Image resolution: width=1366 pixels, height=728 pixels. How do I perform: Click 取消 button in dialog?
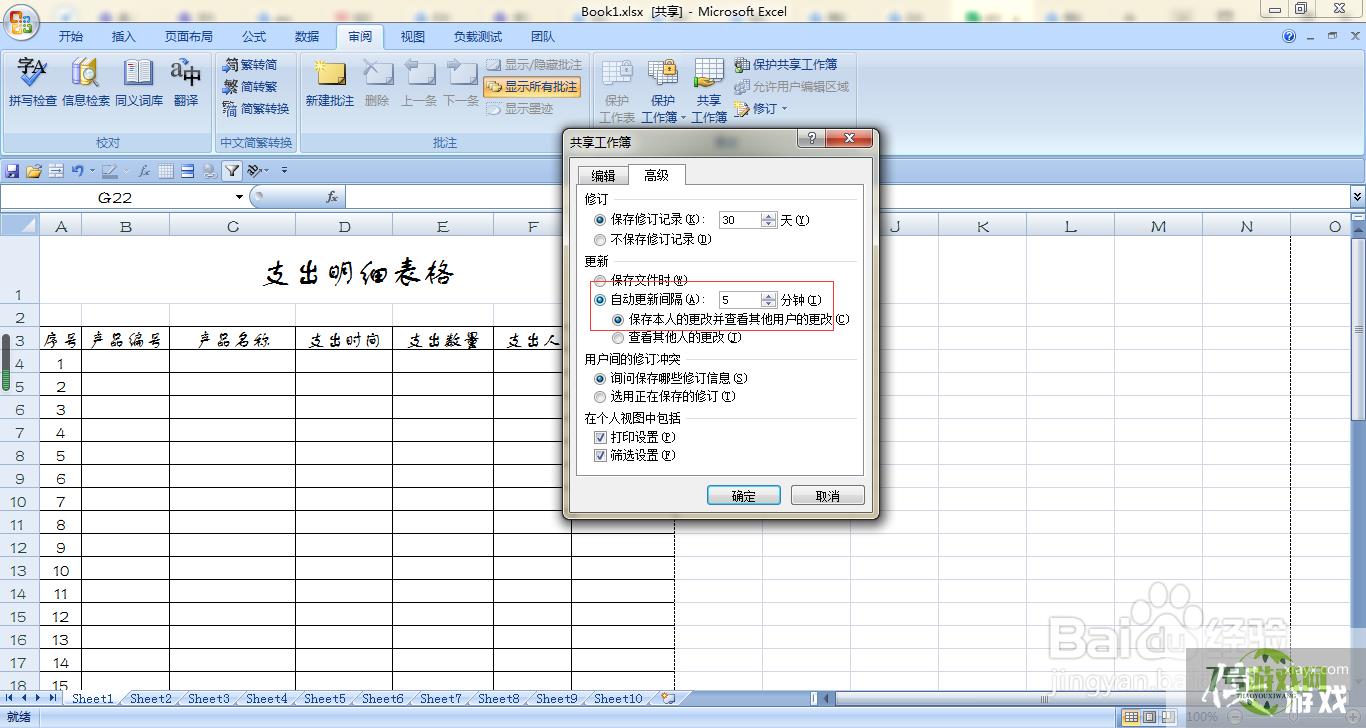[x=827, y=496]
